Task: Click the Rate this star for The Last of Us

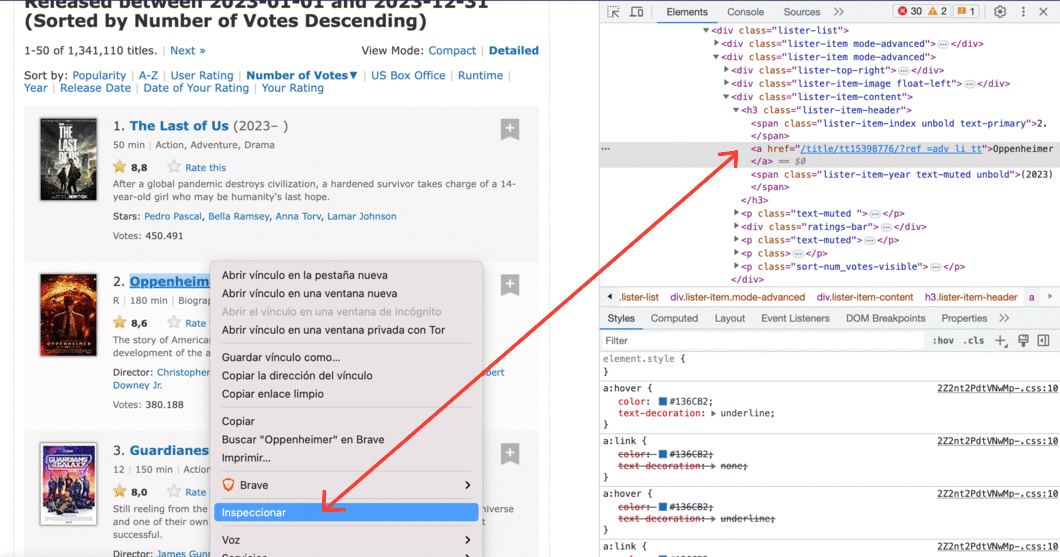Action: pyautogui.click(x=174, y=166)
